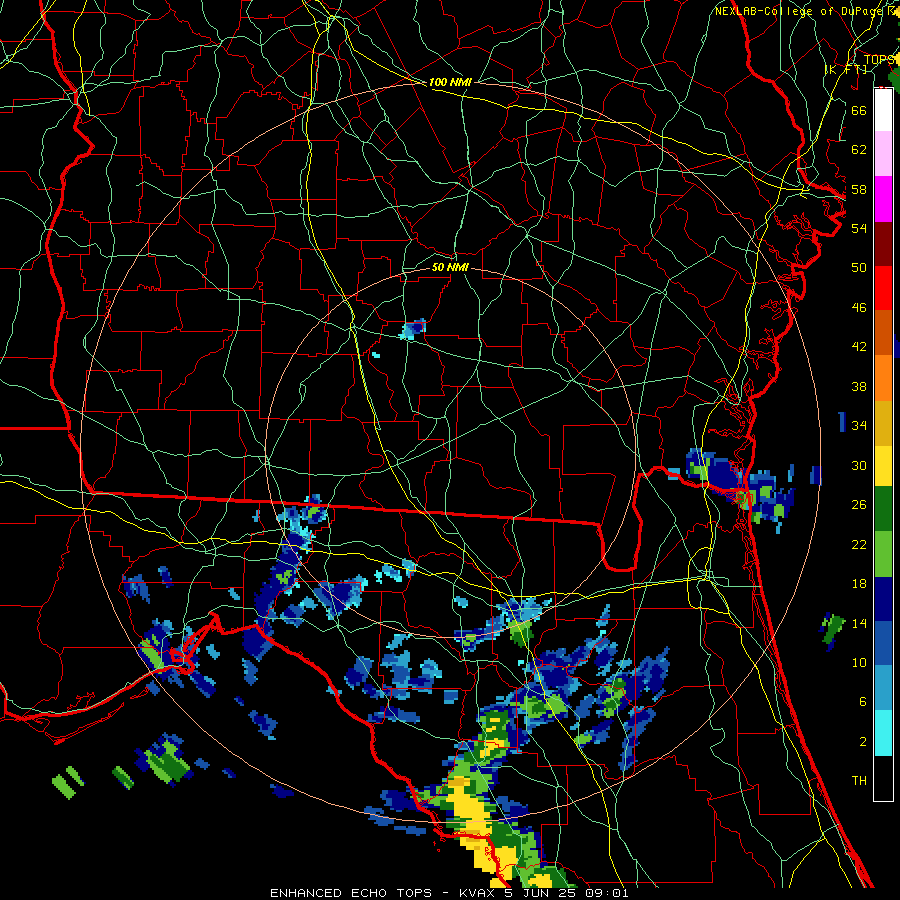Click the legend value 50
900x900 pixels.
tap(859, 268)
